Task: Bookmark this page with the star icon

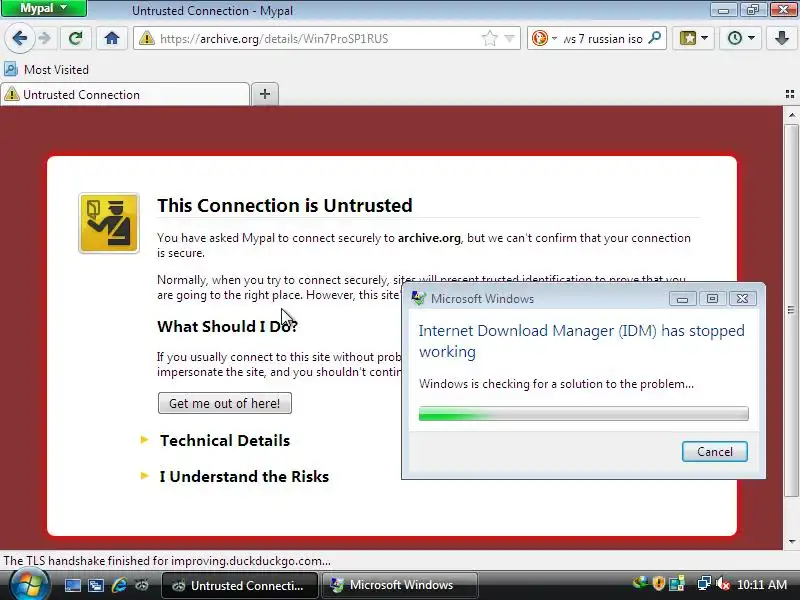Action: pos(489,38)
